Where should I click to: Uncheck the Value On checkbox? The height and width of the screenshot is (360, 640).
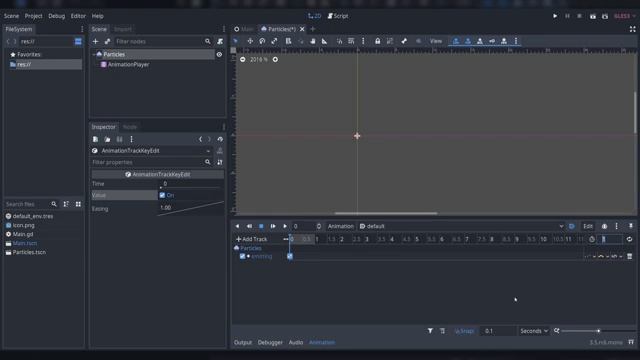[162, 195]
